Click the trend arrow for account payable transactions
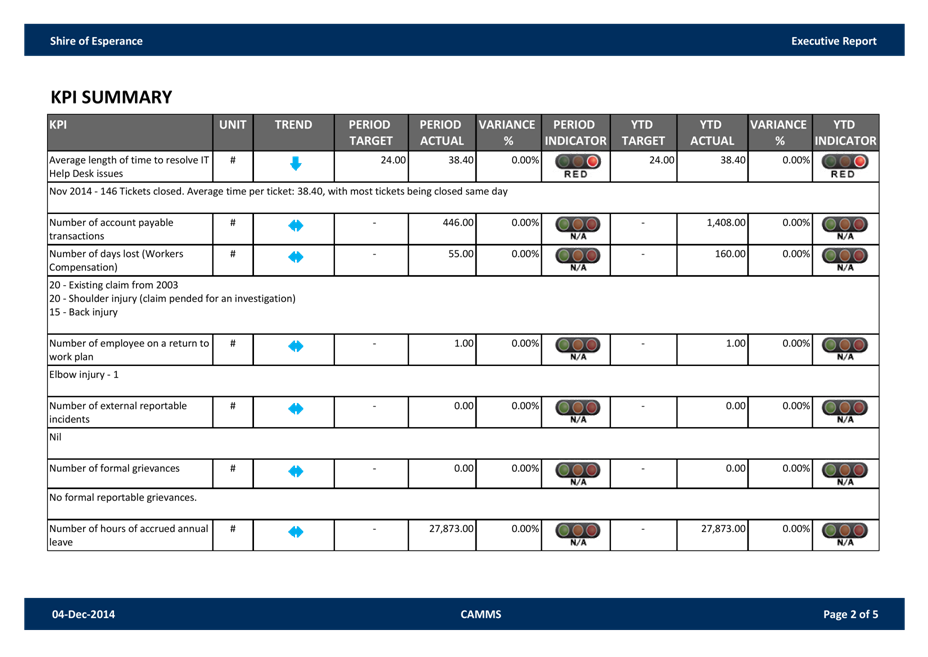Viewport: 928px width, 657px height. point(295,227)
